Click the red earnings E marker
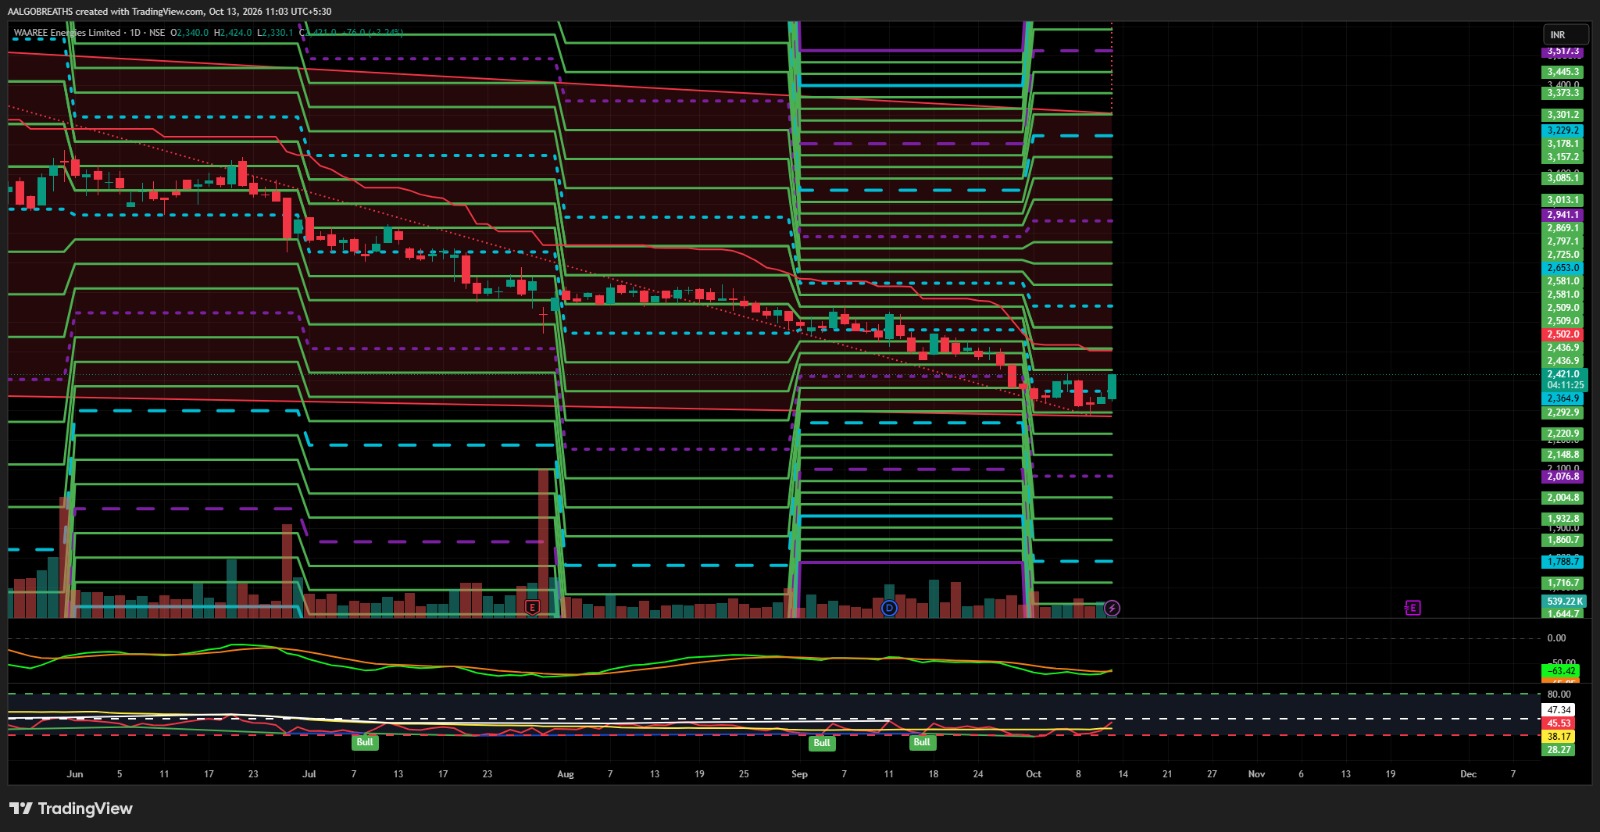This screenshot has width=1600, height=832. point(532,607)
